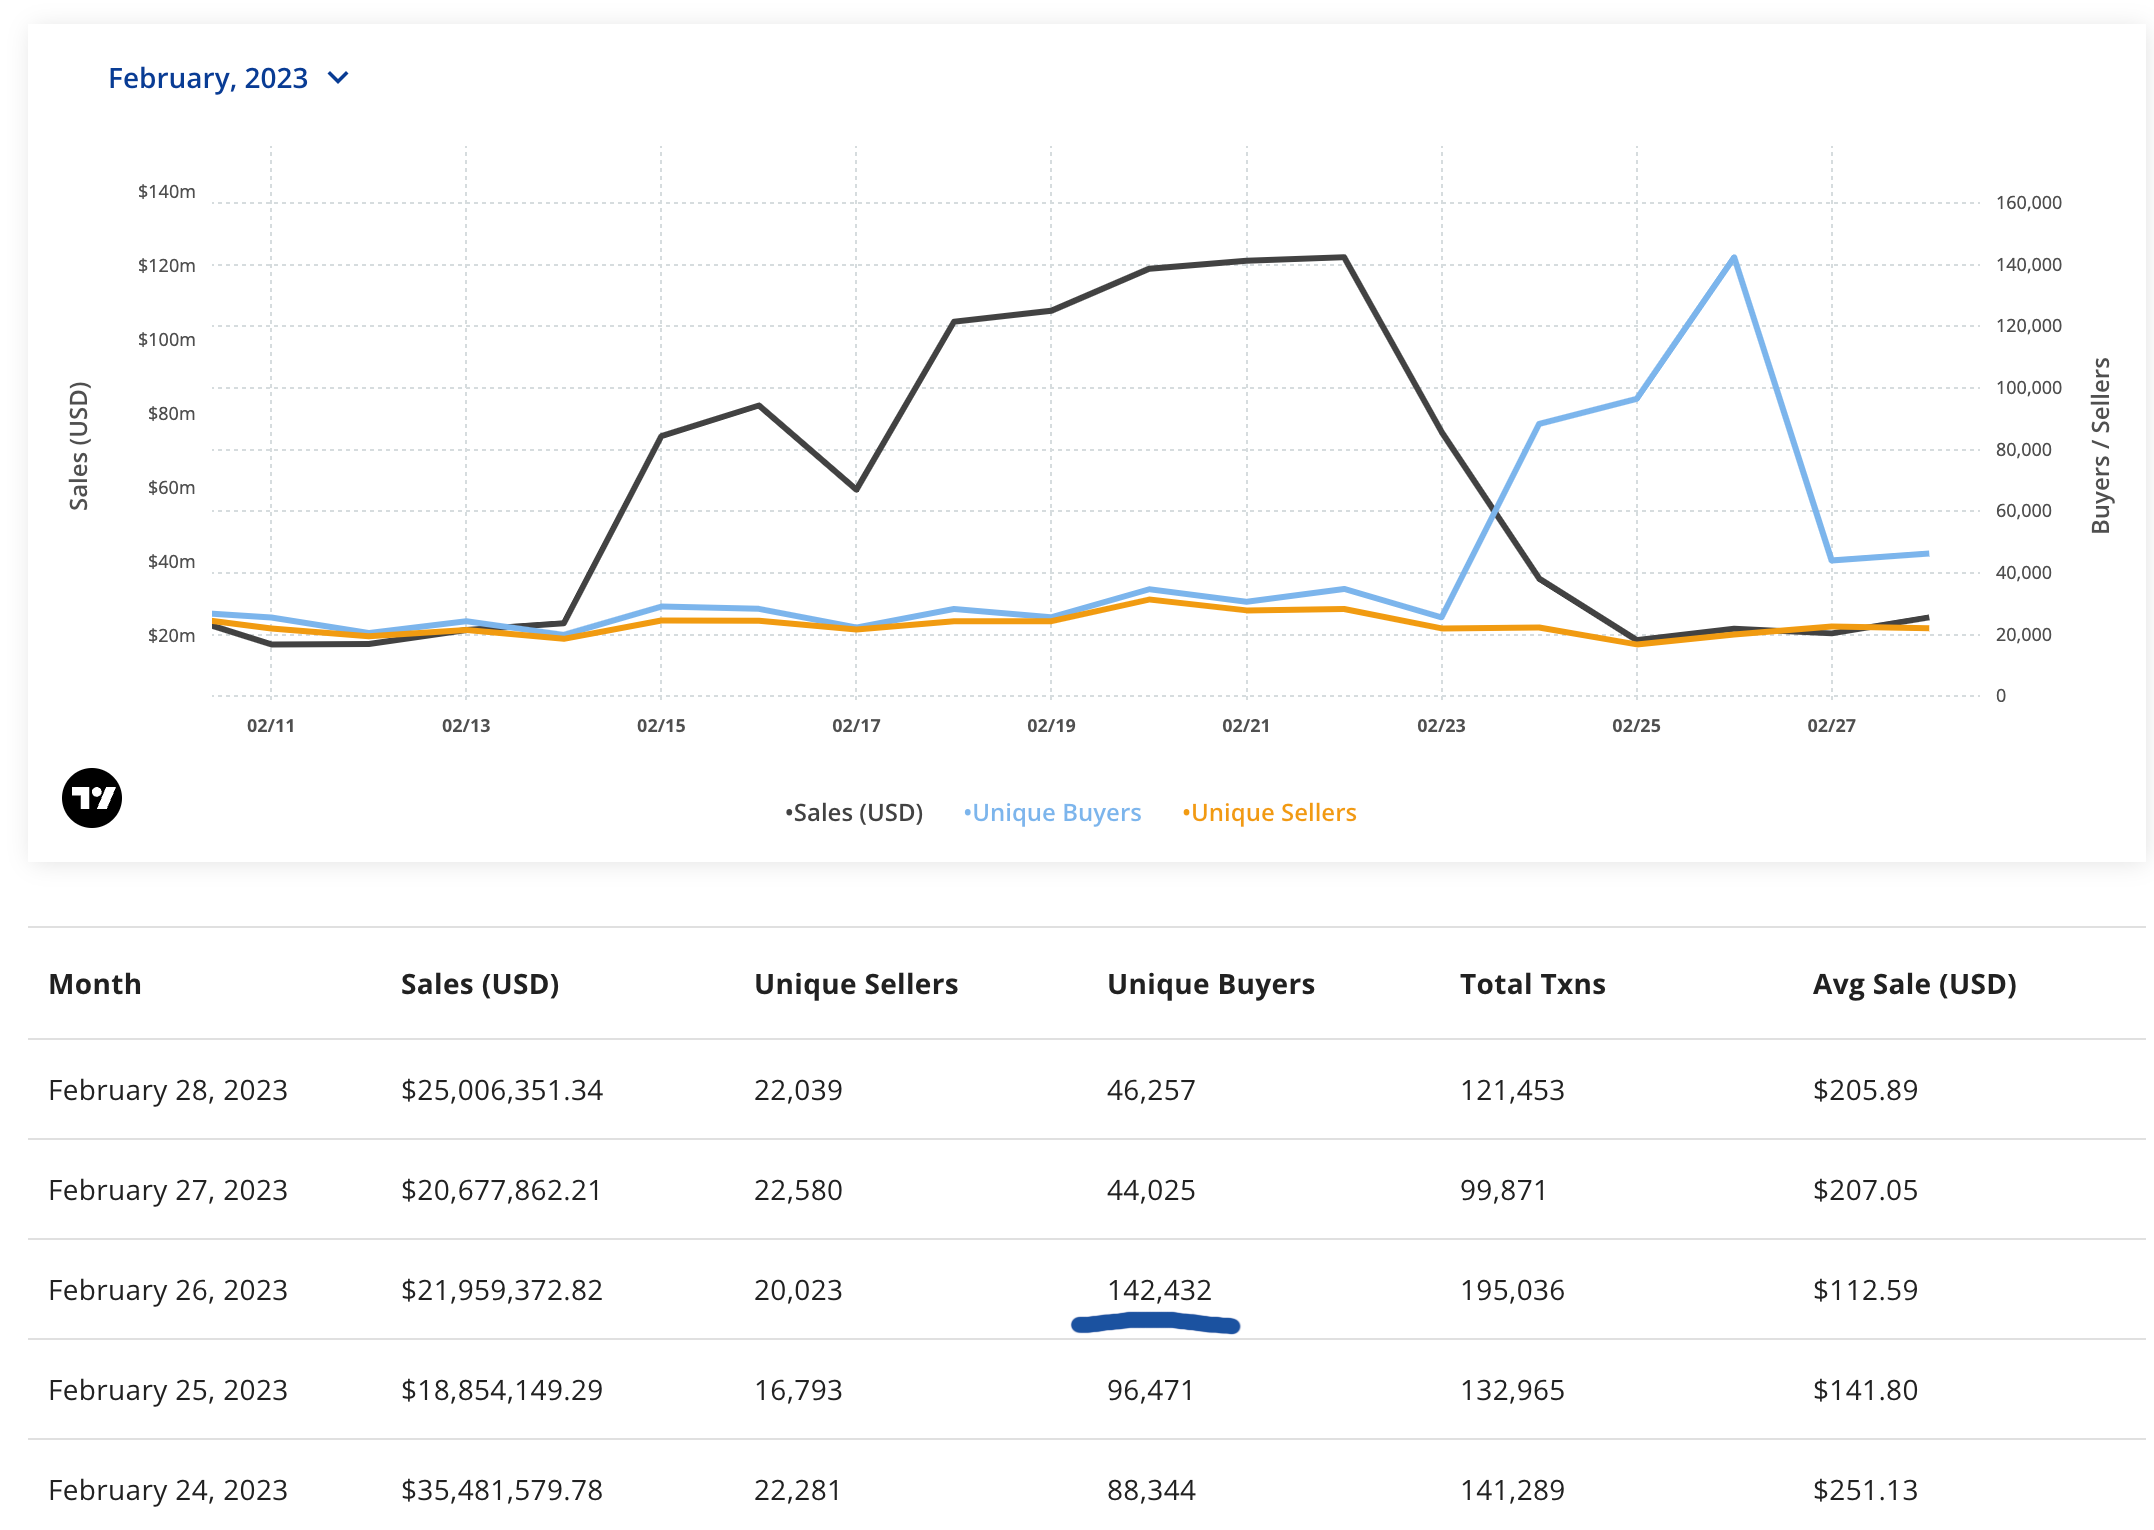Viewport: 2154px width, 1530px height.
Task: Click the underlined 142,432 buyers value
Action: pyautogui.click(x=1159, y=1290)
